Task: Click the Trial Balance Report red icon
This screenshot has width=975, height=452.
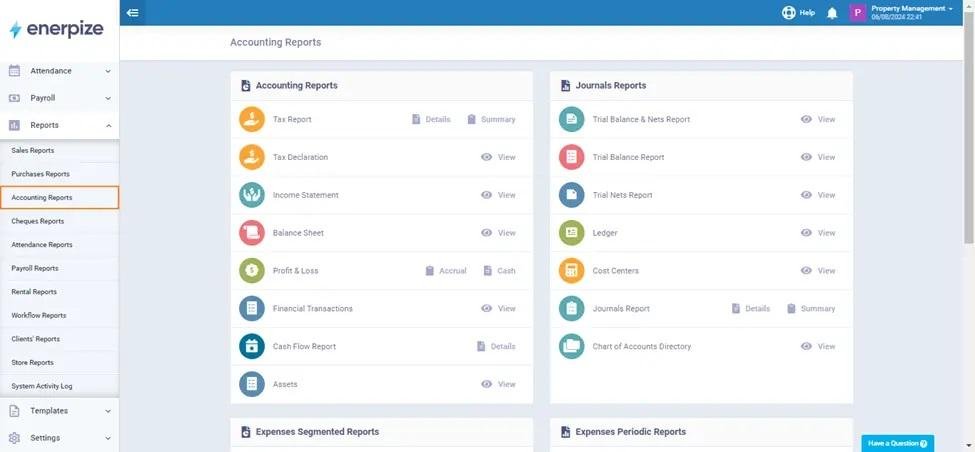Action: [x=571, y=157]
